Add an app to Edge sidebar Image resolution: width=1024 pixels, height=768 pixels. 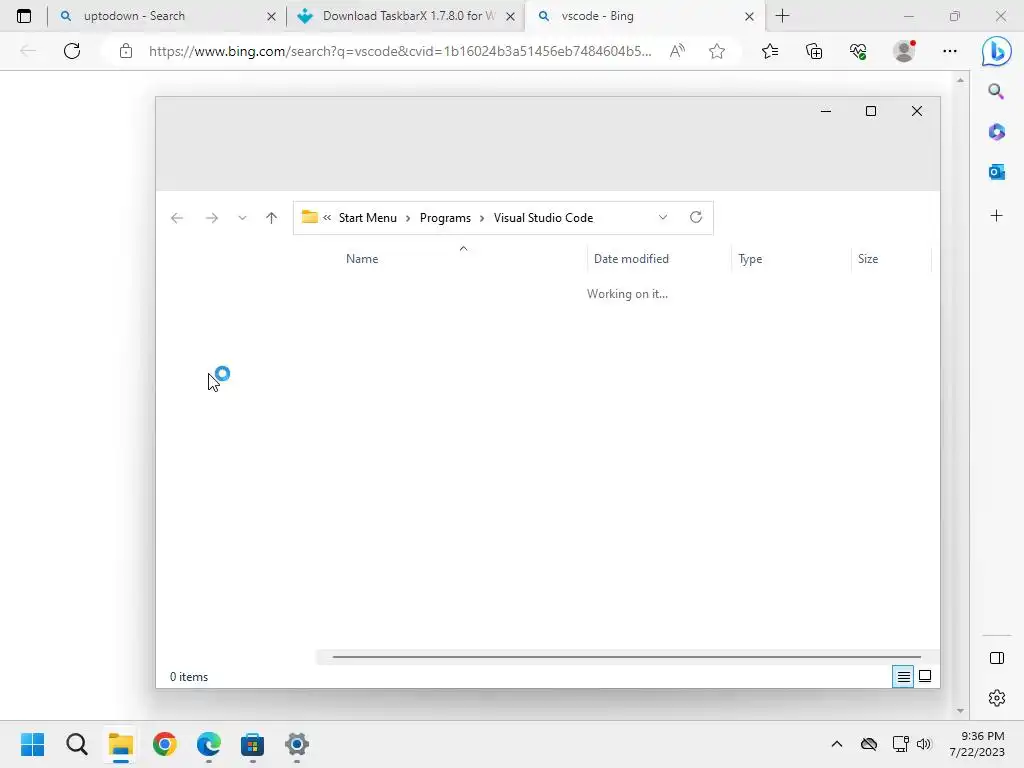tap(996, 216)
